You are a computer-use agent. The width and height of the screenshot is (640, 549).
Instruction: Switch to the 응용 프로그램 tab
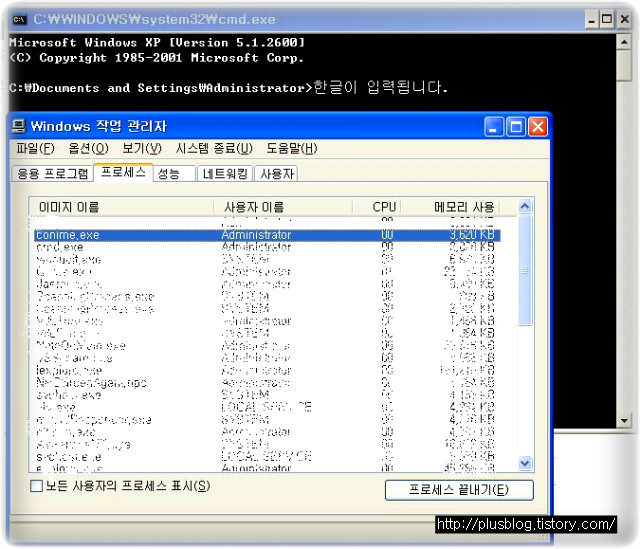(x=53, y=174)
